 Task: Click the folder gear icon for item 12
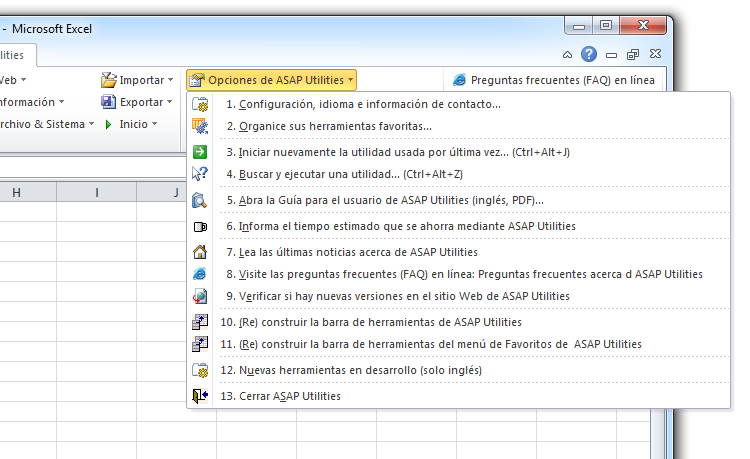tap(200, 370)
